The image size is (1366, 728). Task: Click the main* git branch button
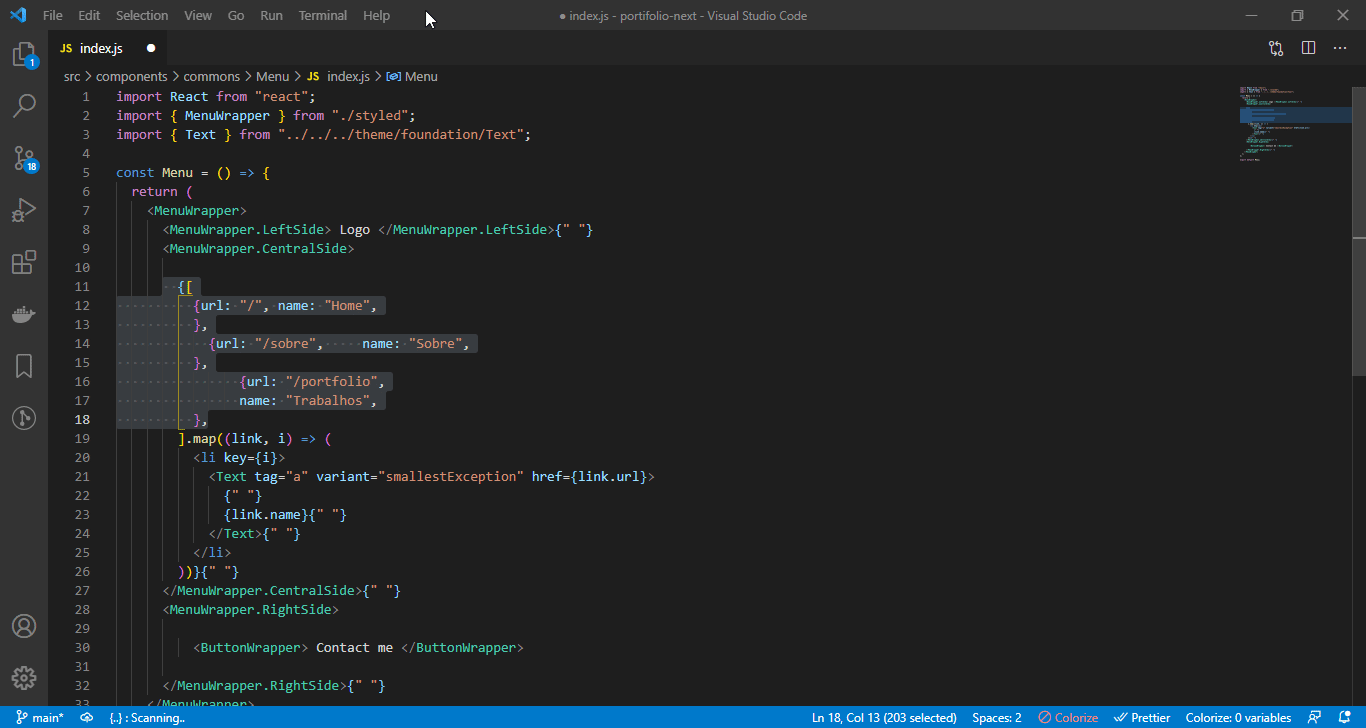click(40, 717)
